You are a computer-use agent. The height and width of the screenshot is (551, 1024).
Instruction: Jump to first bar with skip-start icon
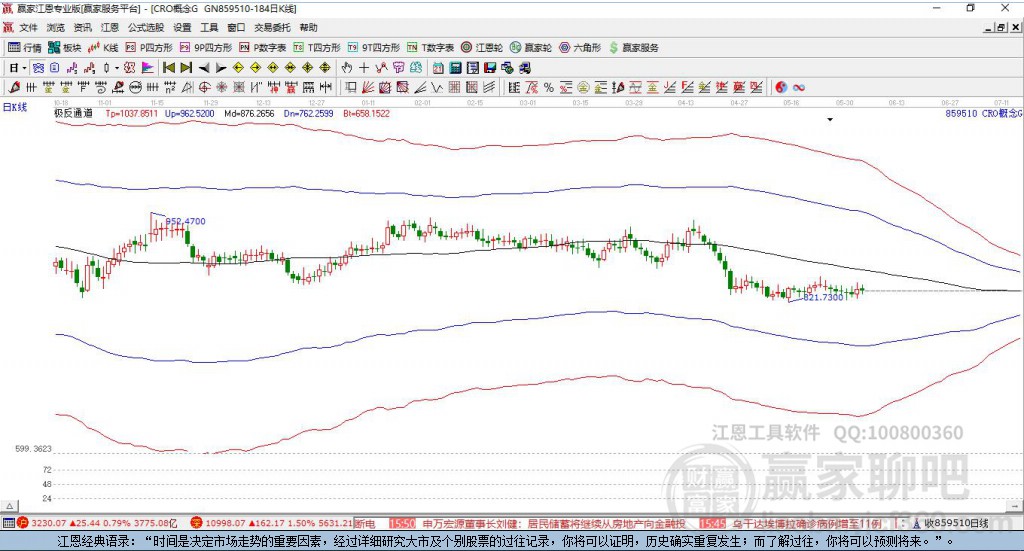[x=168, y=68]
